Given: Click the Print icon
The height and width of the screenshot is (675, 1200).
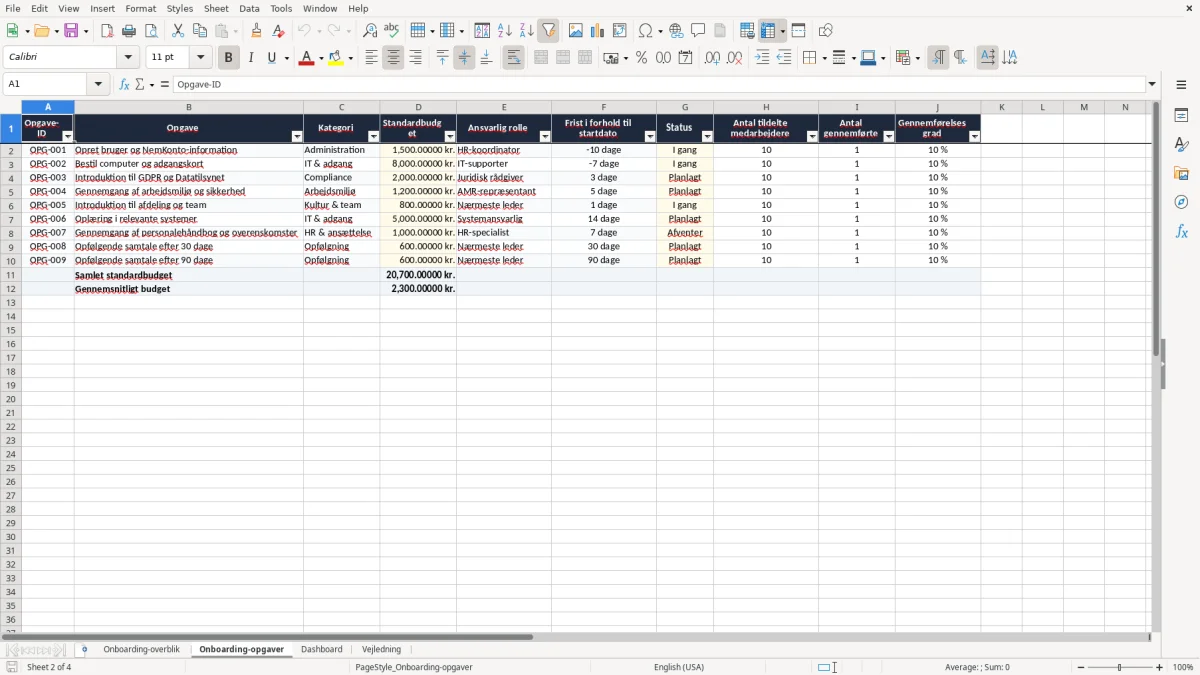Looking at the screenshot, I should pos(129,31).
